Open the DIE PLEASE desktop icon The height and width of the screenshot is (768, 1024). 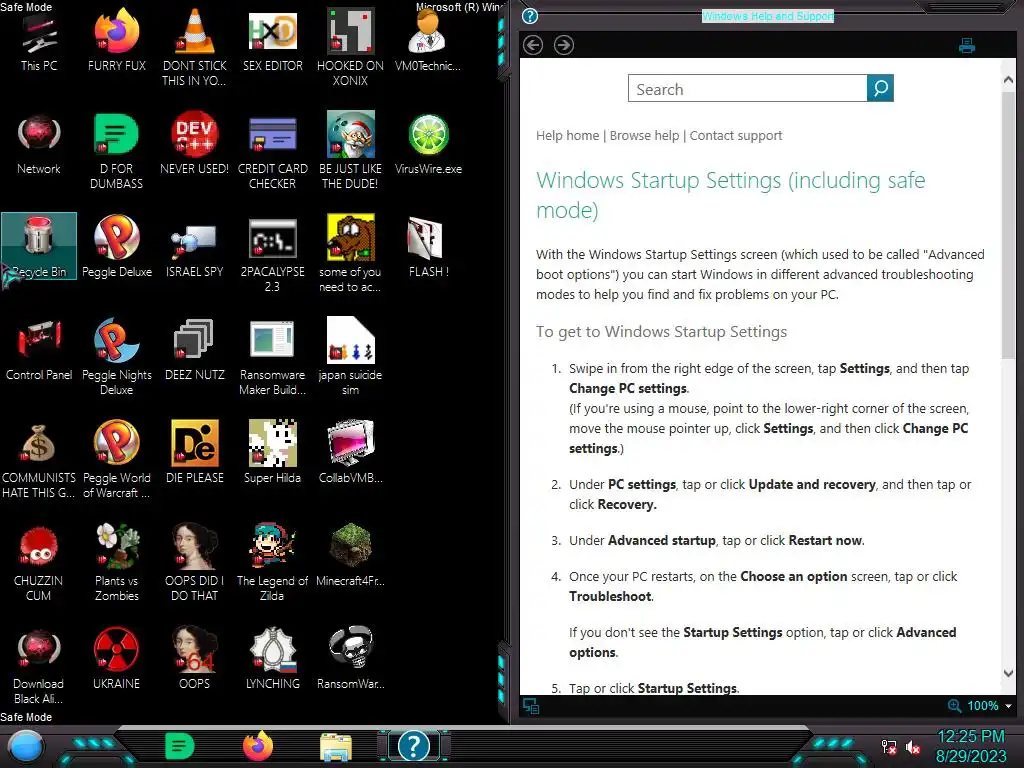coord(194,452)
